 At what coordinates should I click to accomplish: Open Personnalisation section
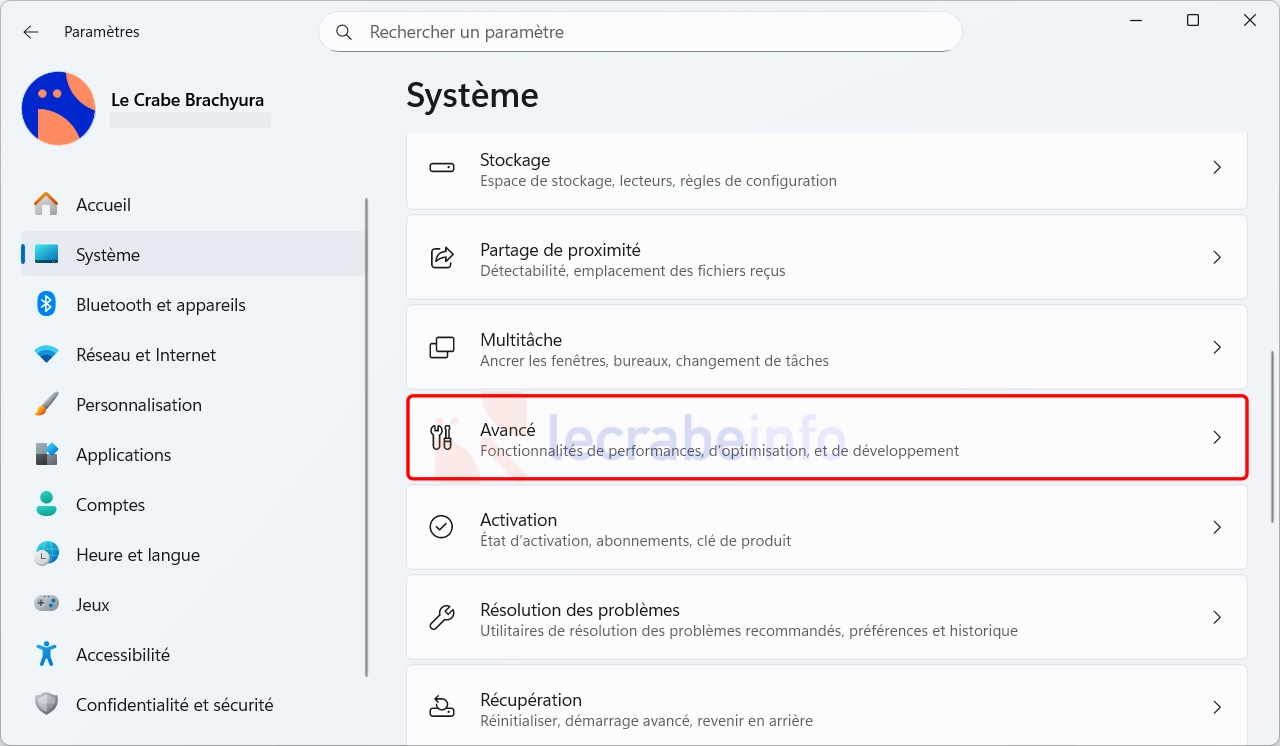click(193, 405)
